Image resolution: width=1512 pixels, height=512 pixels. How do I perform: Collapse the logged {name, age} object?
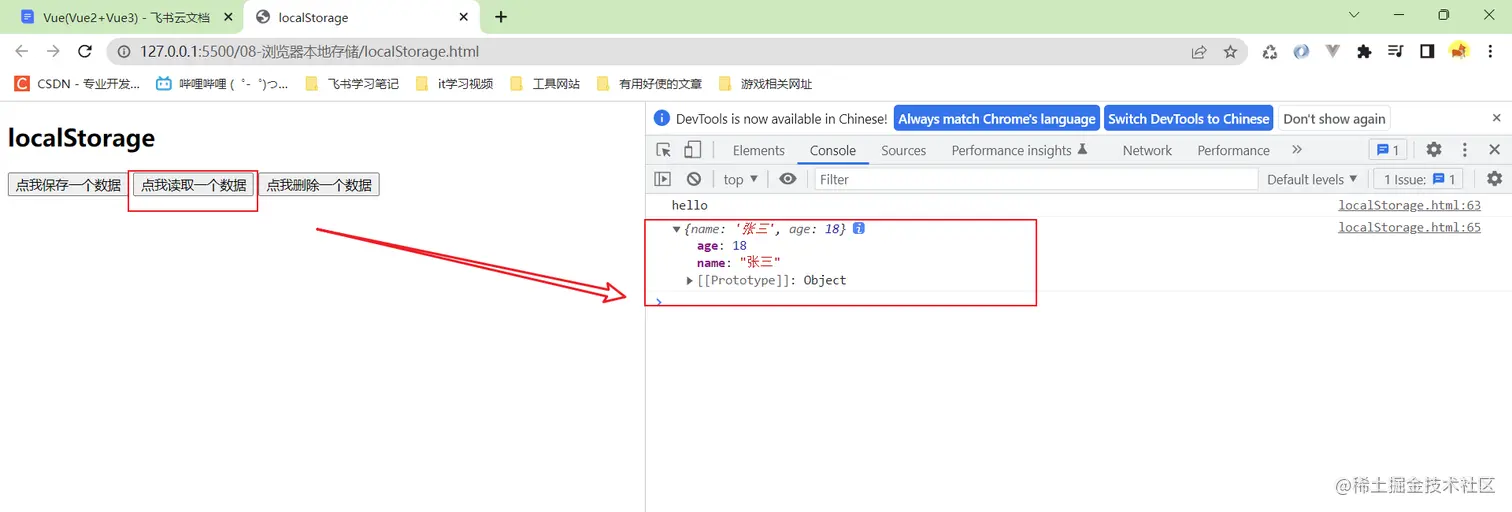(x=677, y=229)
